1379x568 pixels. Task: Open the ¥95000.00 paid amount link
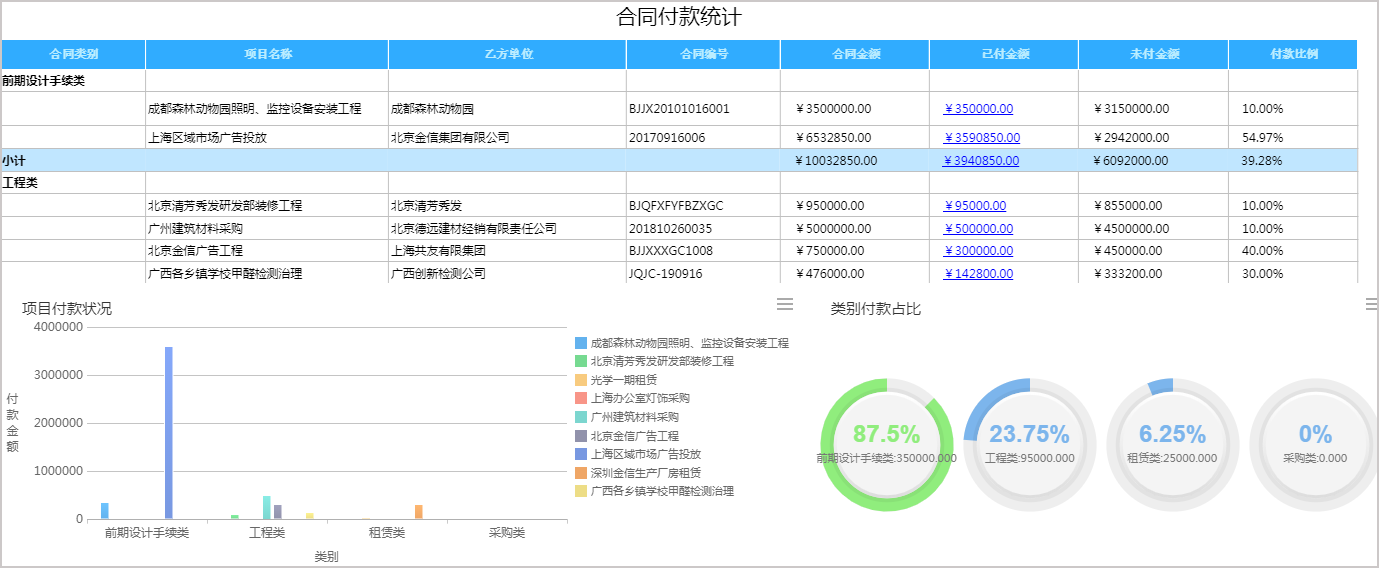click(x=975, y=205)
